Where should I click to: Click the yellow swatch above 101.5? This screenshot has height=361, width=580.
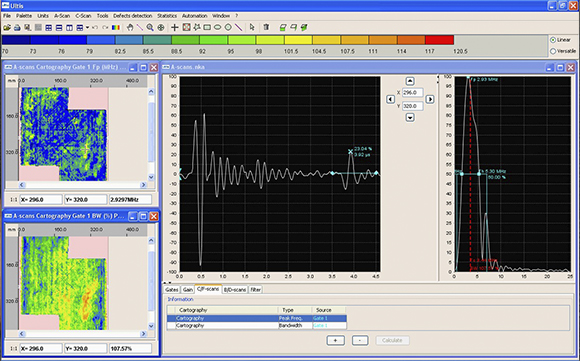pyautogui.click(x=299, y=40)
